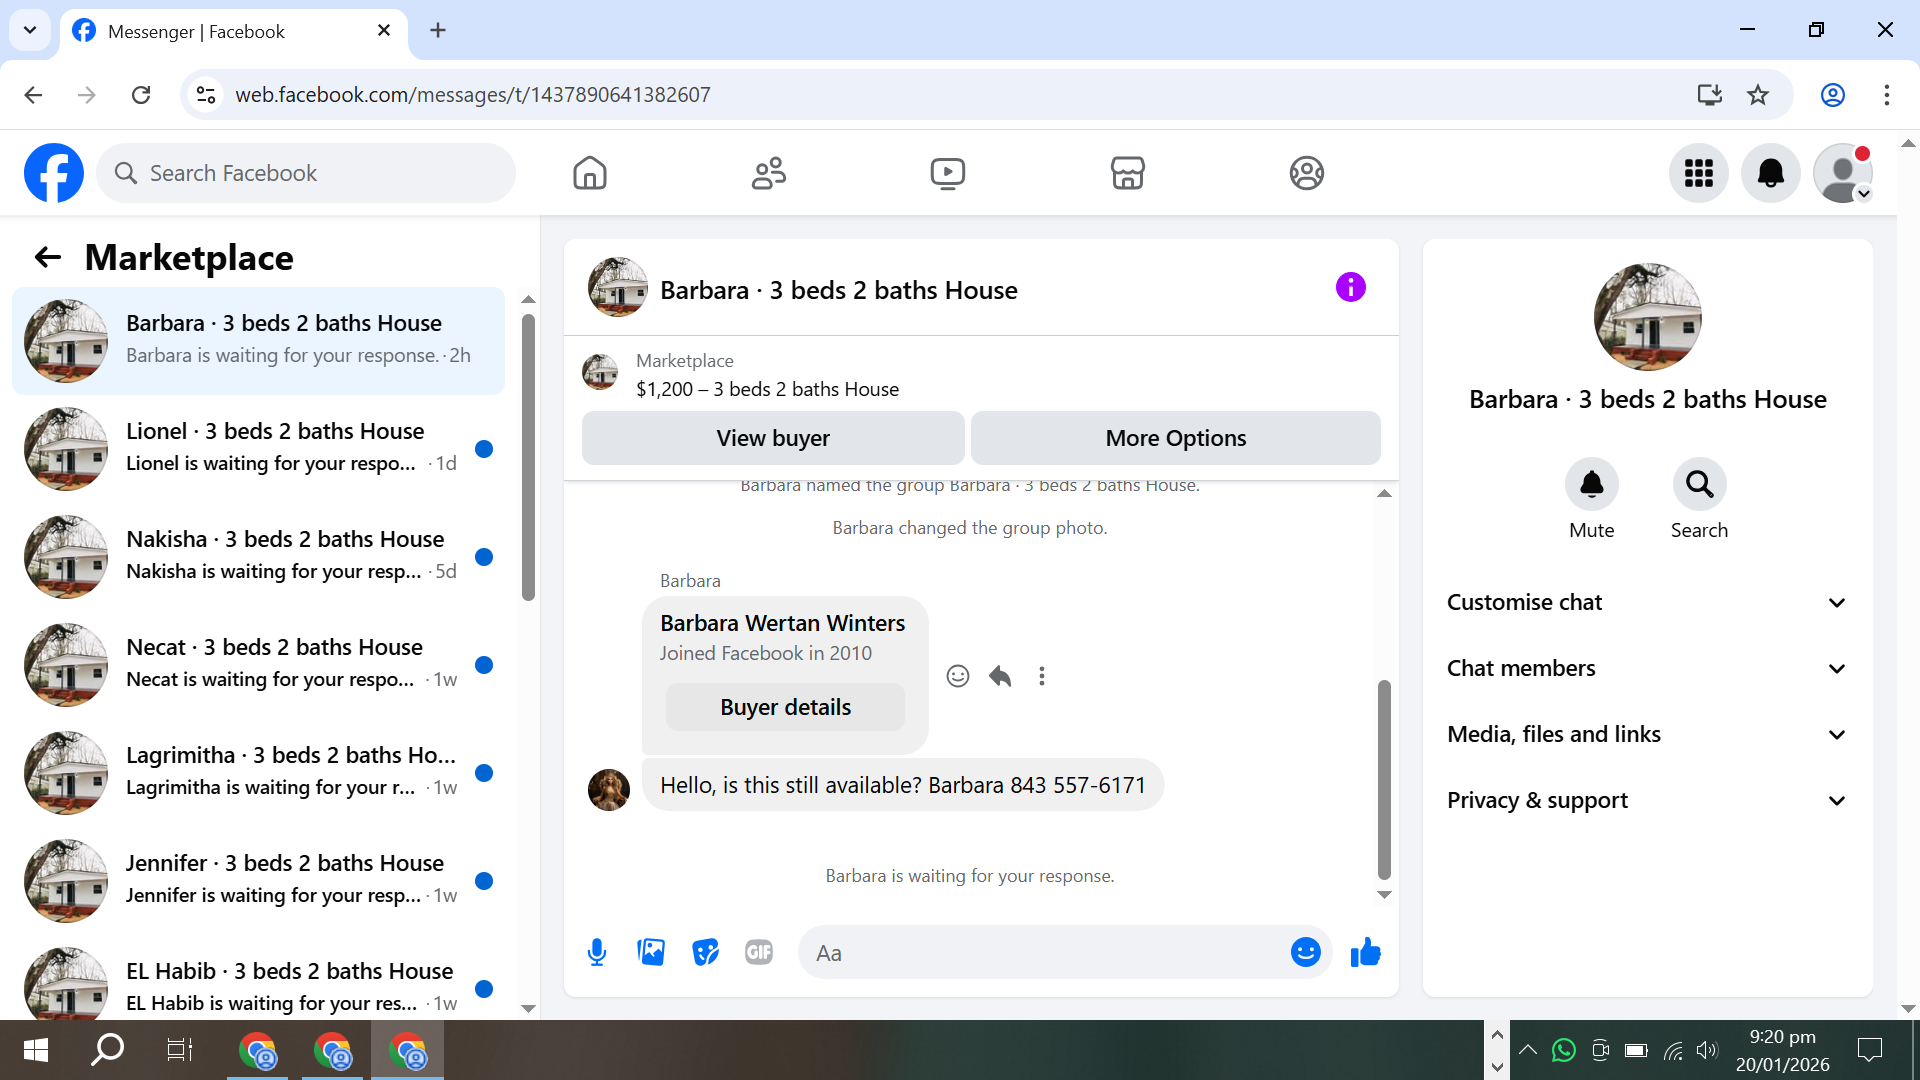Open Necat's conversation
1920x1080 pixels.
258,664
